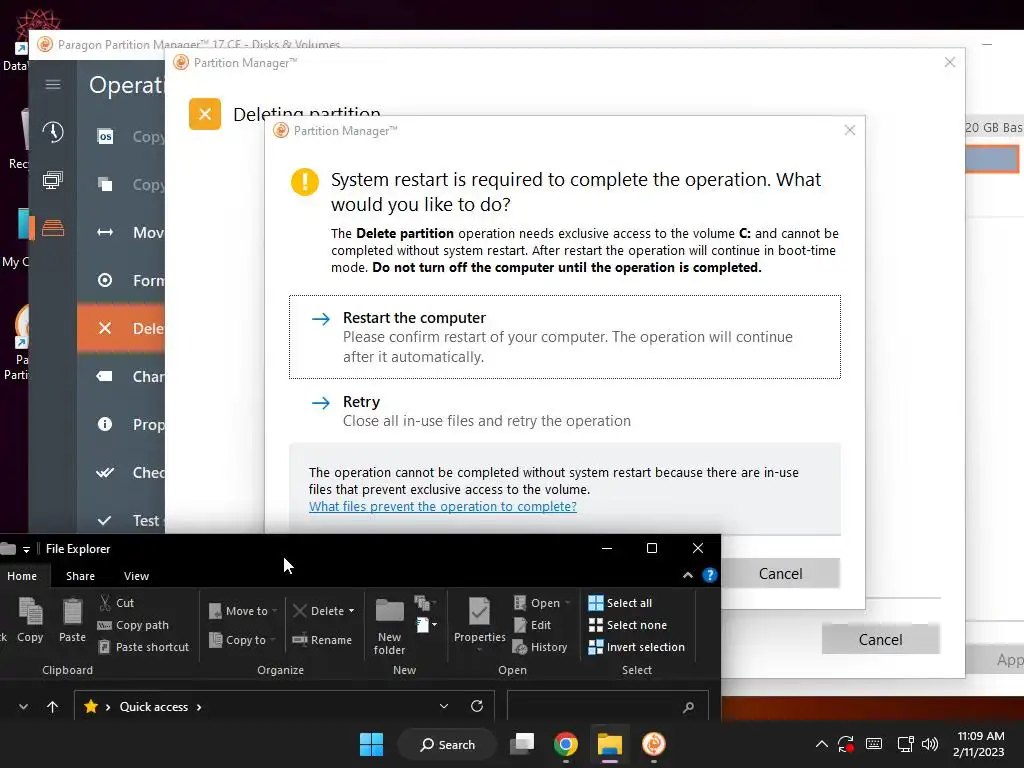Image resolution: width=1024 pixels, height=768 pixels.
Task: Open File Explorer help question icon
Action: point(709,575)
